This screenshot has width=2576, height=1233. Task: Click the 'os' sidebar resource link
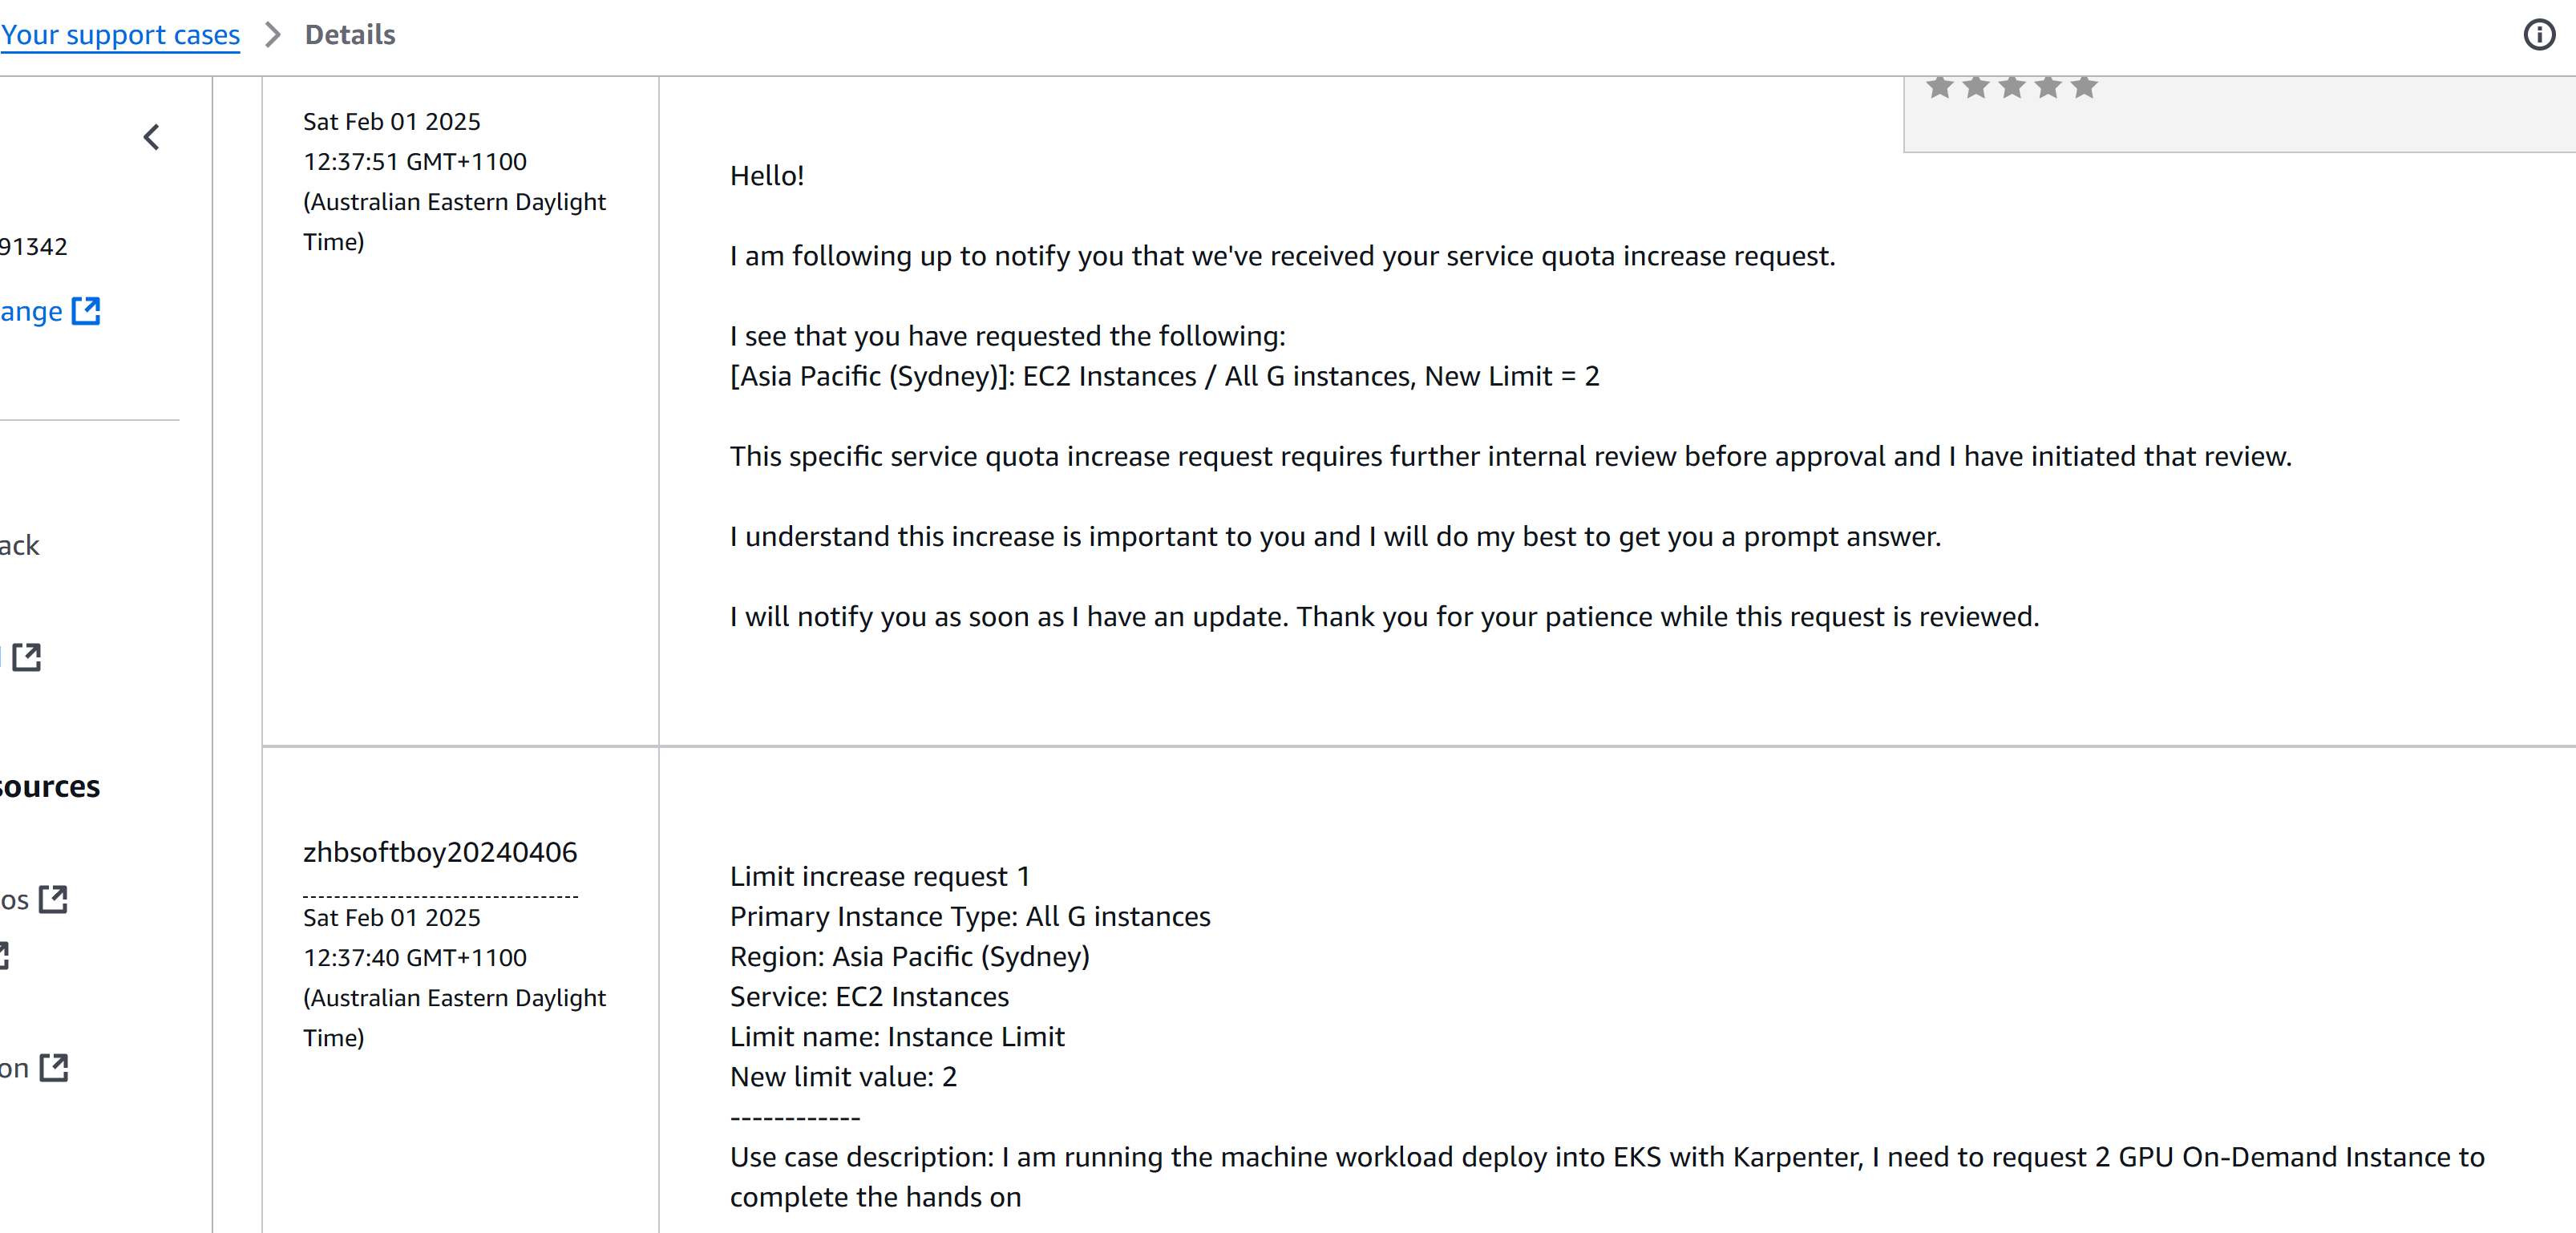[x=15, y=900]
